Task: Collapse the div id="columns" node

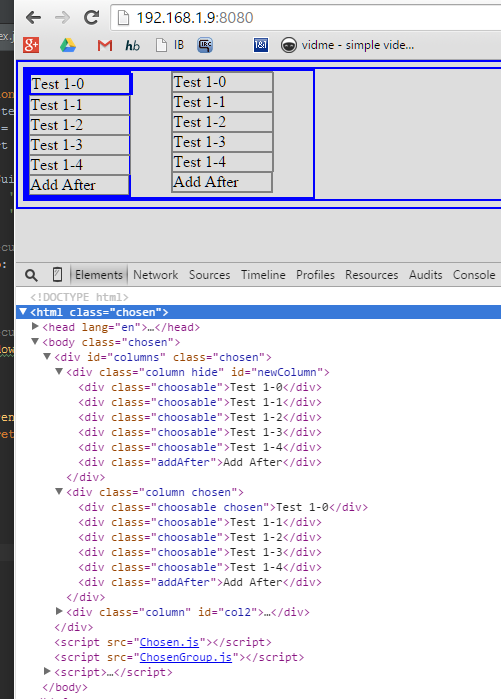Action: (x=47, y=357)
